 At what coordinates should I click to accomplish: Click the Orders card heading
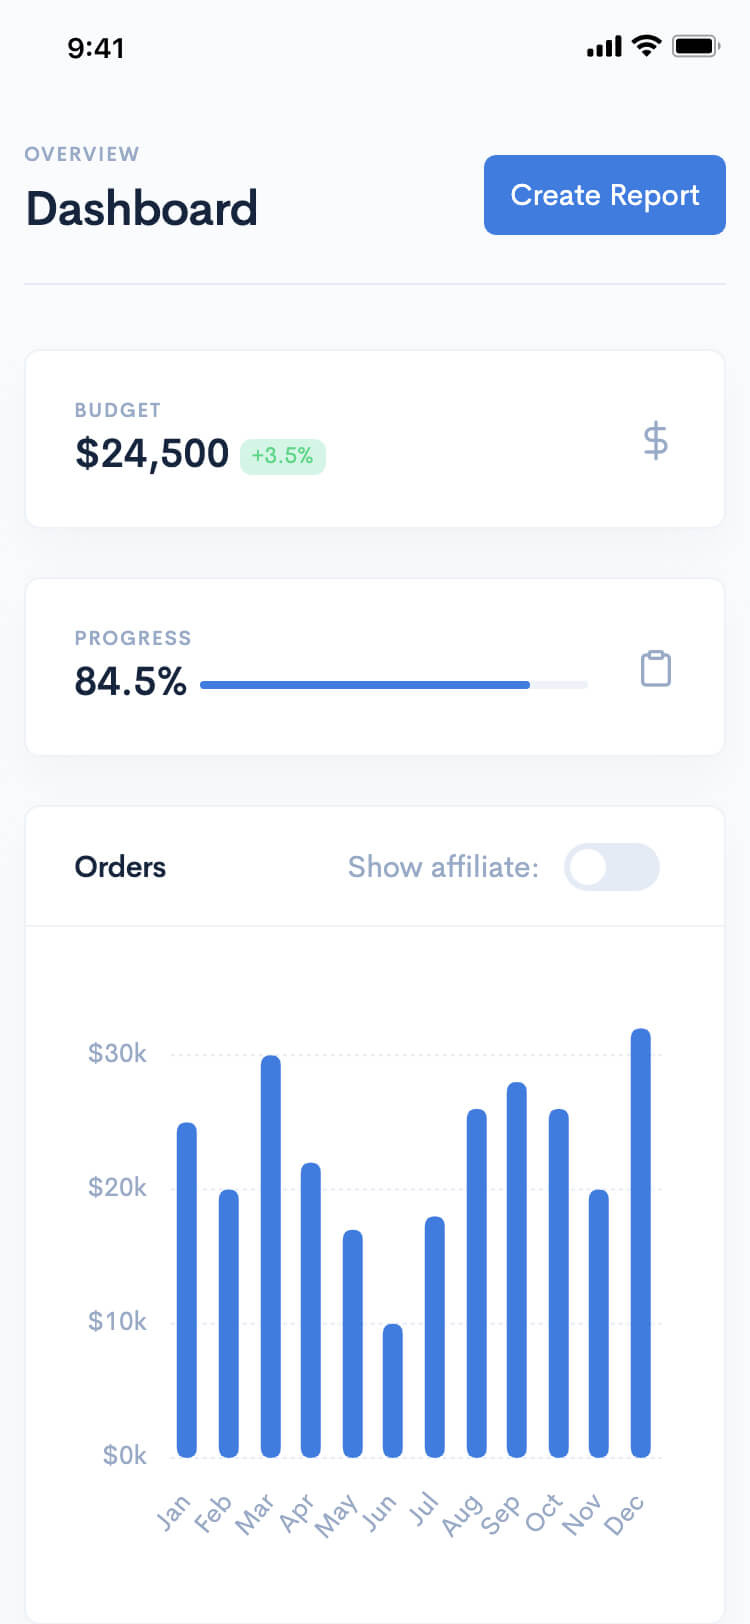[x=120, y=867]
